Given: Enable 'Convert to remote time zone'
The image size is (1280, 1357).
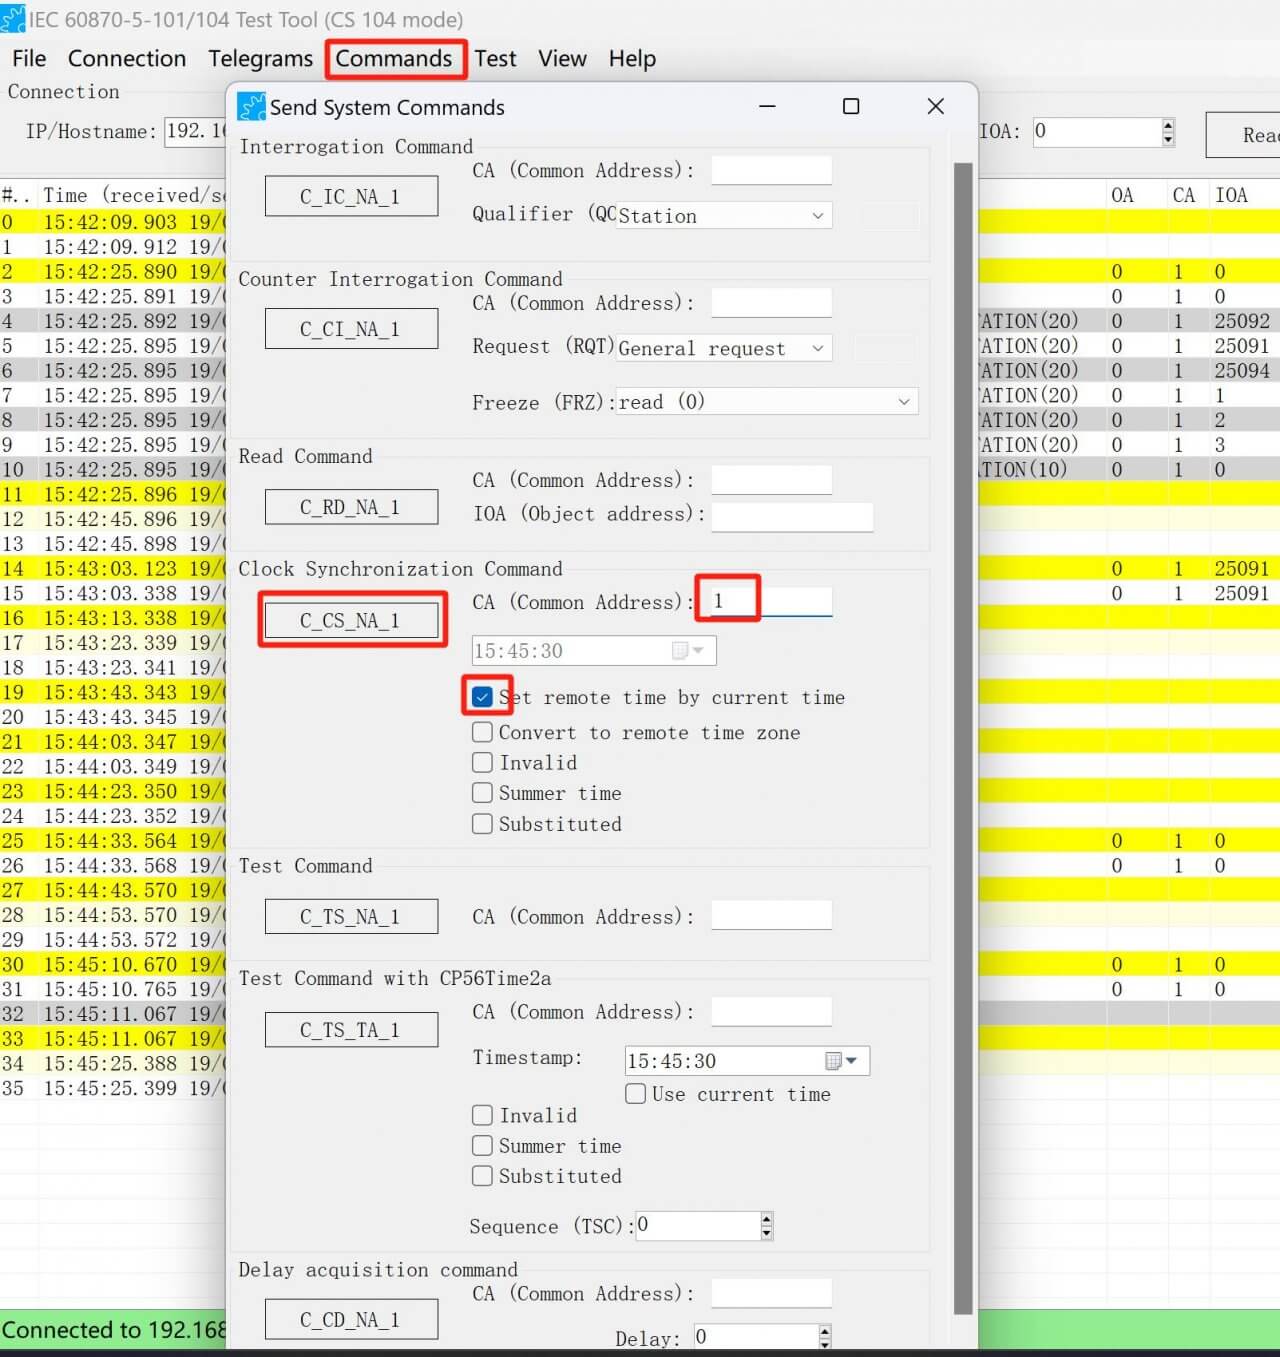Looking at the screenshot, I should point(482,731).
